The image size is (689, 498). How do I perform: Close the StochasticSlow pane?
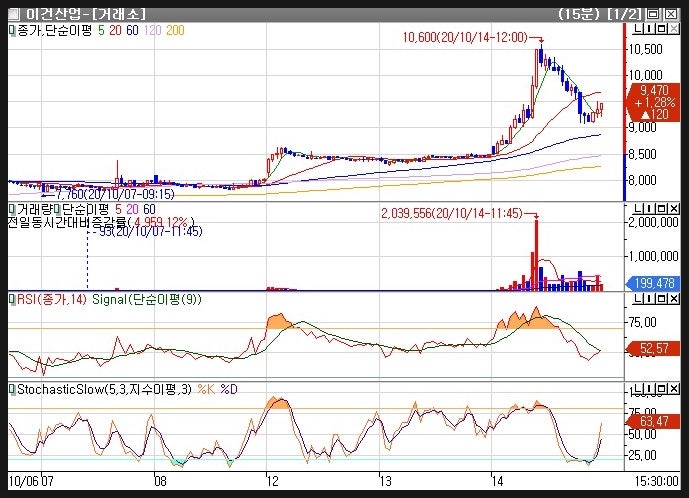[x=674, y=389]
